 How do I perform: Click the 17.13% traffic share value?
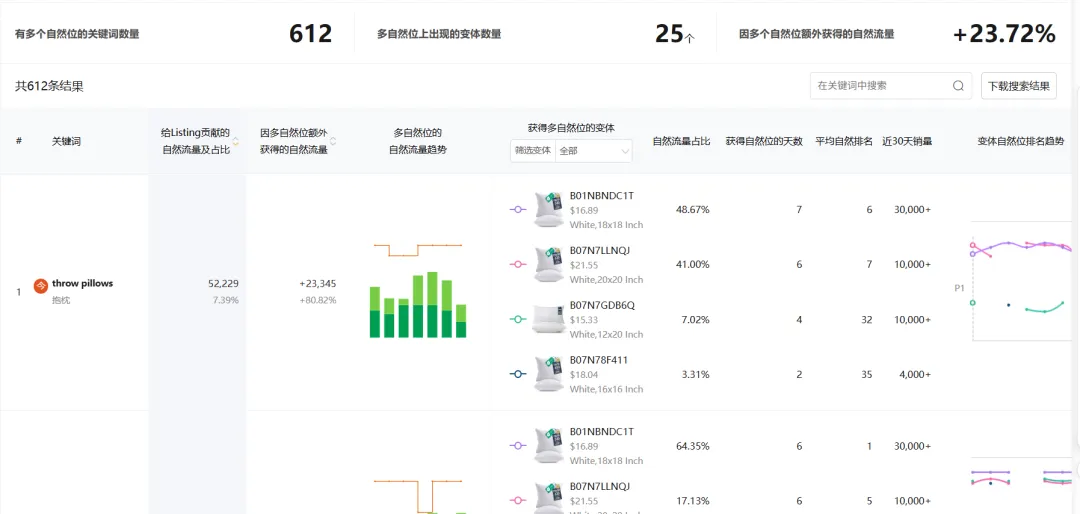(x=693, y=501)
